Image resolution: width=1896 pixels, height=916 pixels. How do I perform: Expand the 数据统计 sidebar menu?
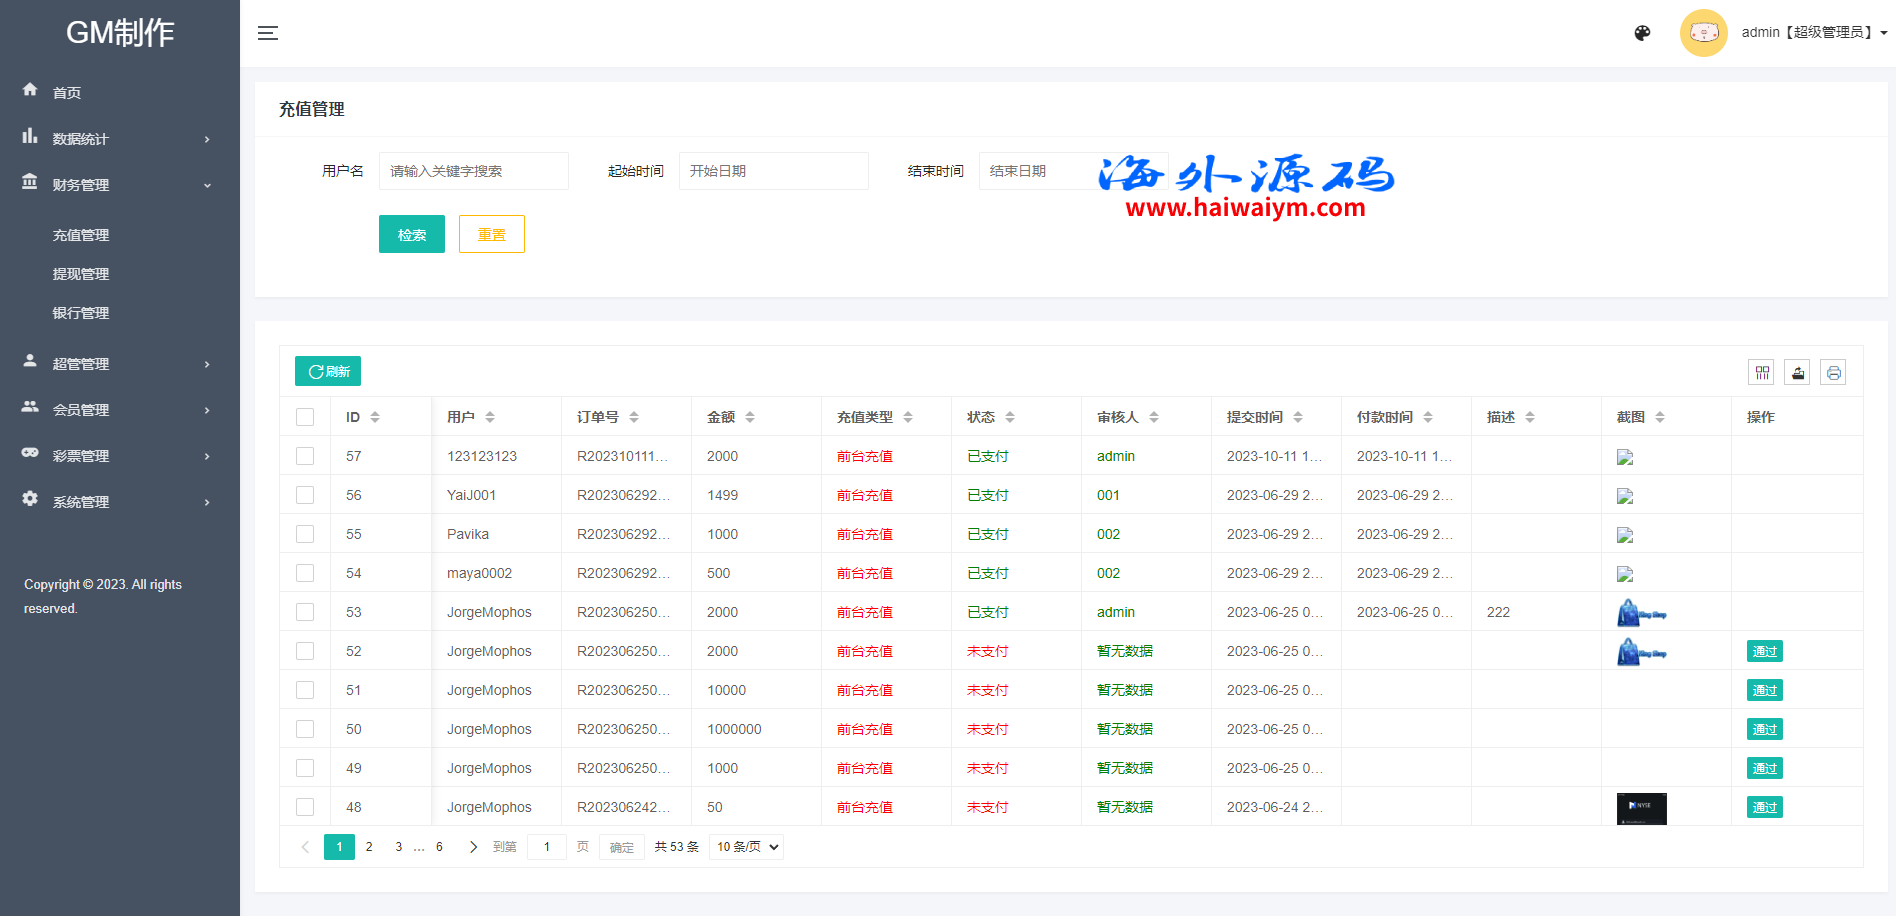120,139
